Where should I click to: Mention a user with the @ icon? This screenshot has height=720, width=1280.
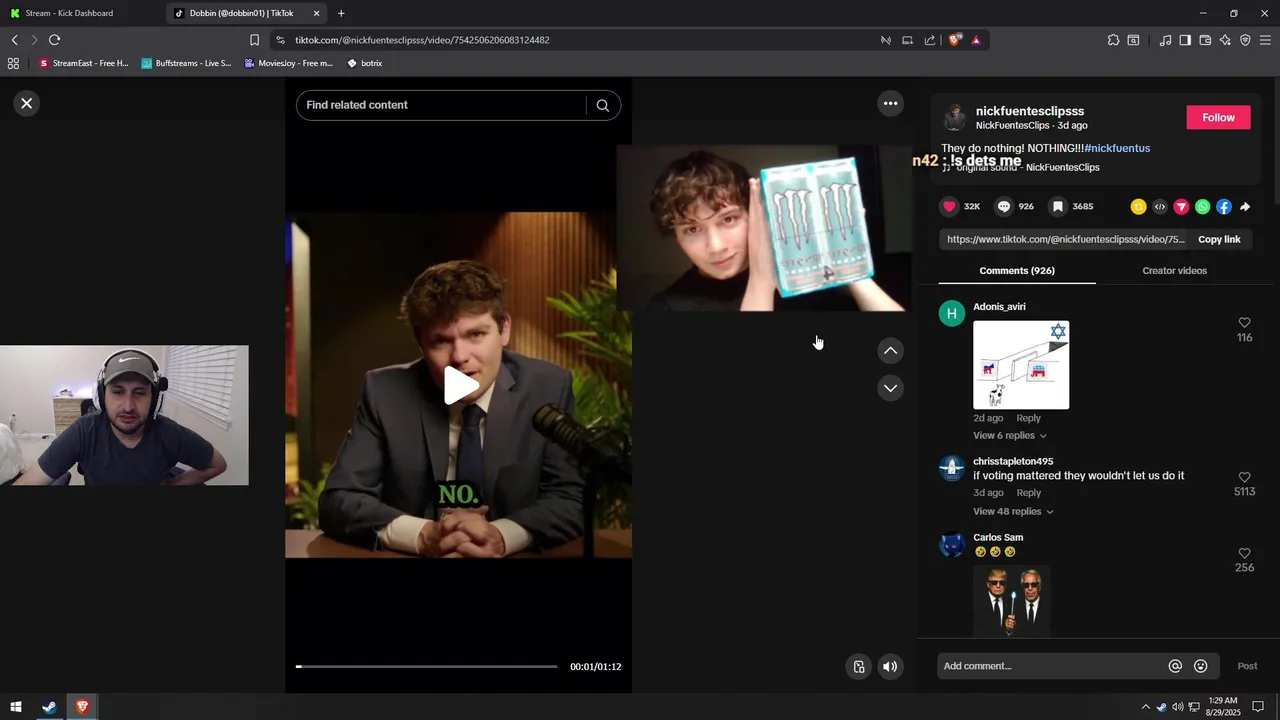click(x=1175, y=666)
